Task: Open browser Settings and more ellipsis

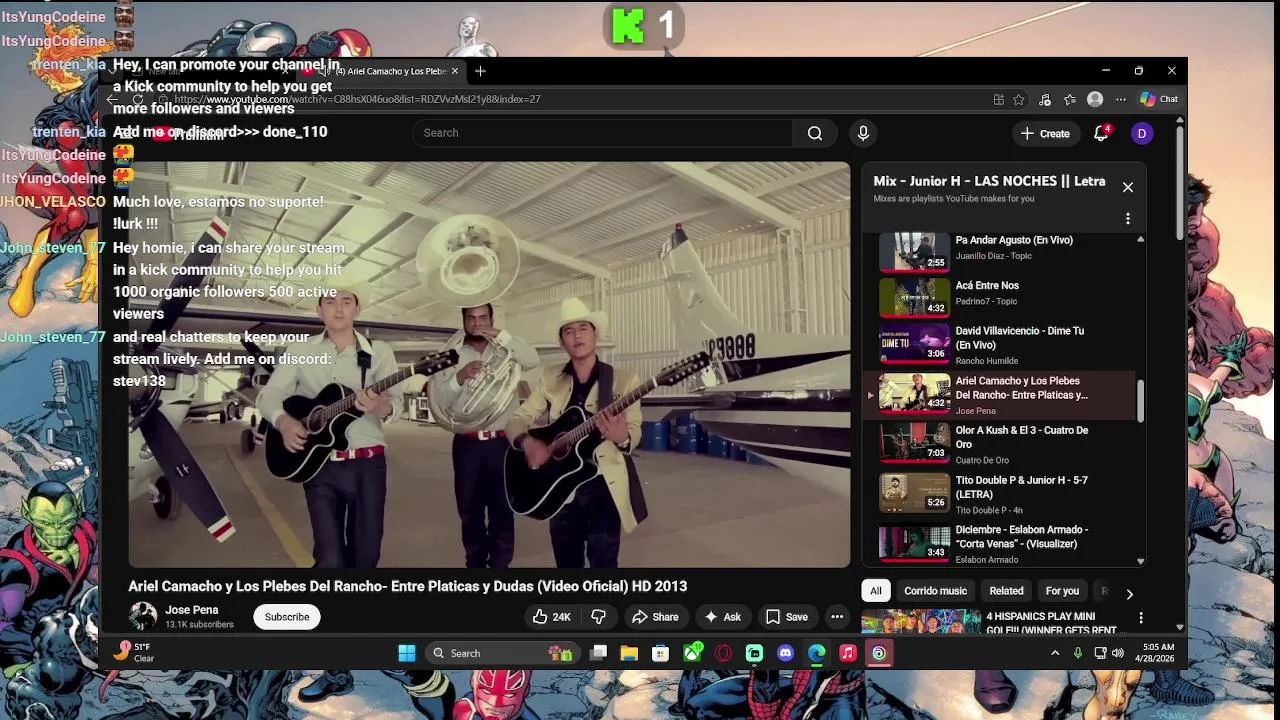Action: (1121, 99)
